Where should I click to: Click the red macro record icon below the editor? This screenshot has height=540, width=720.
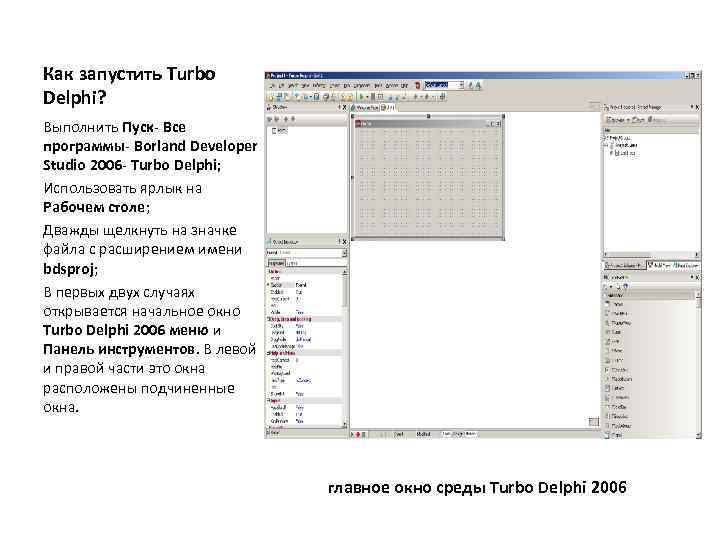click(358, 434)
